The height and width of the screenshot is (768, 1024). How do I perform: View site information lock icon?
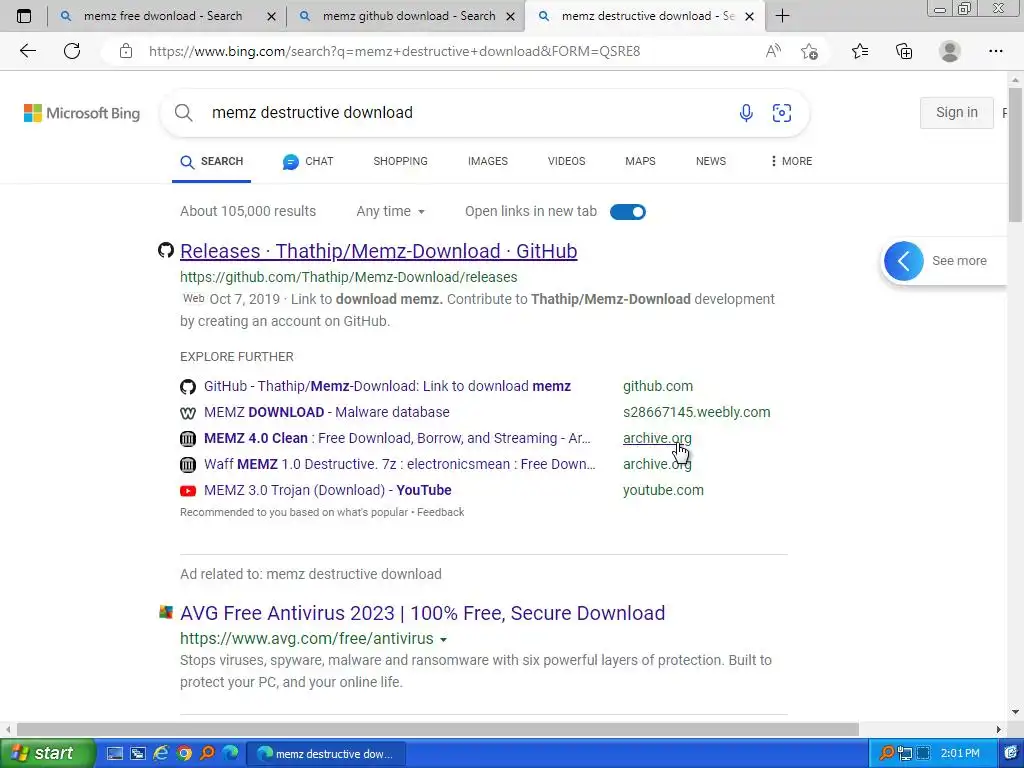click(x=126, y=51)
